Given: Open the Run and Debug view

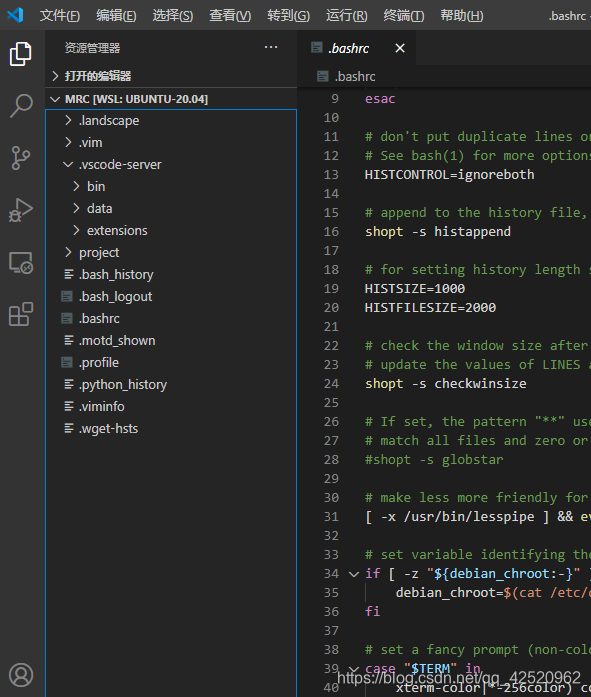Looking at the screenshot, I should (x=21, y=210).
